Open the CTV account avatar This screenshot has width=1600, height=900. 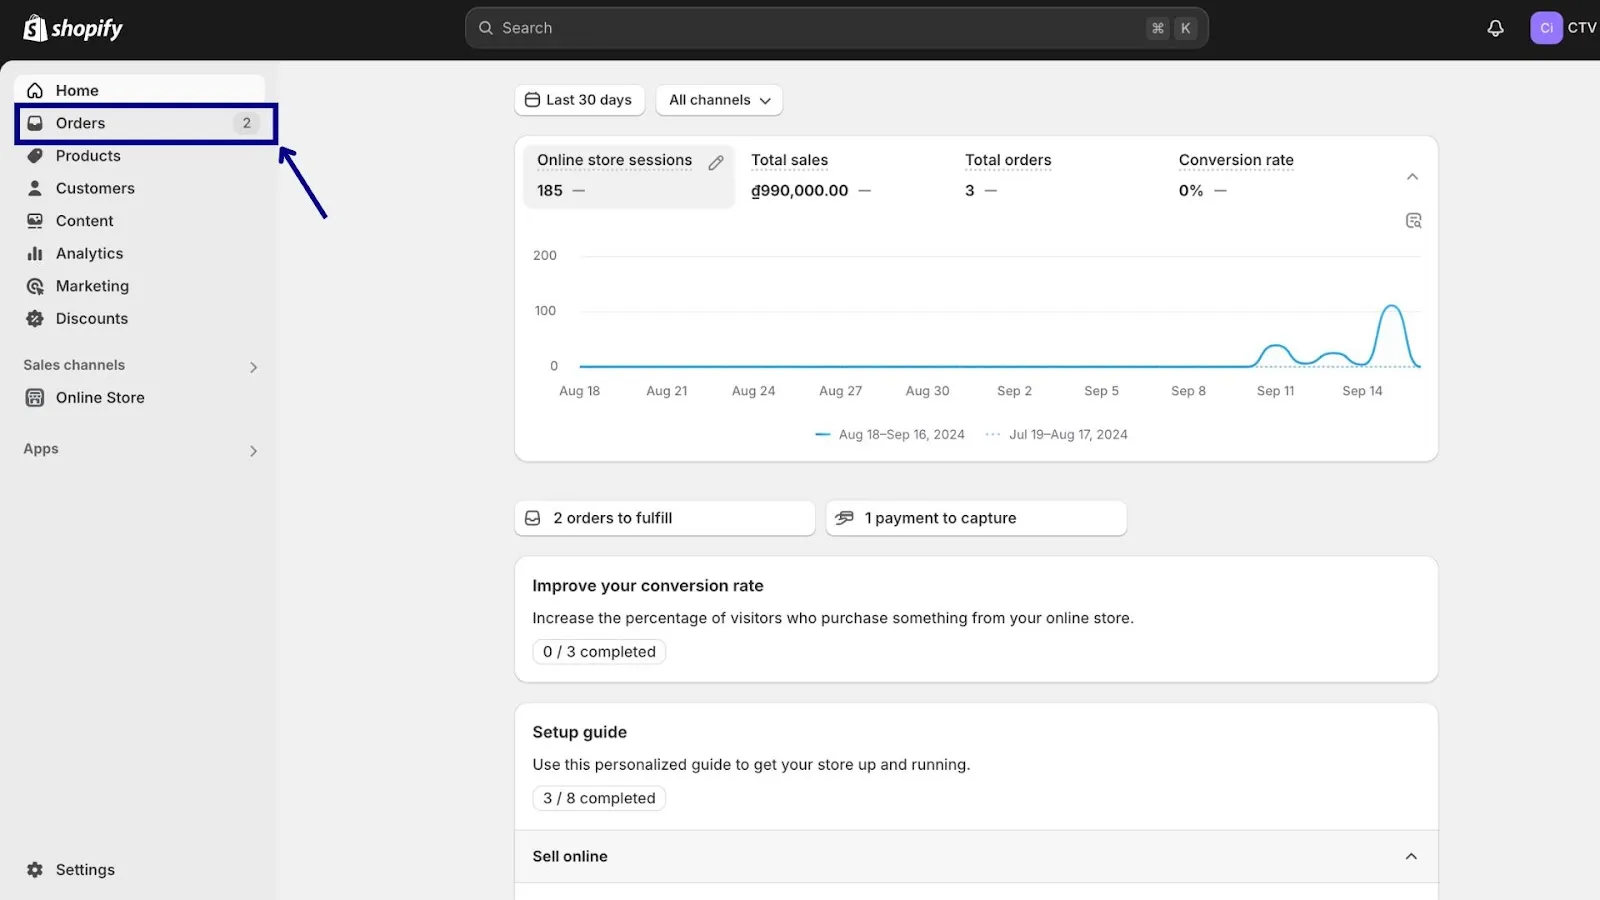[1546, 28]
